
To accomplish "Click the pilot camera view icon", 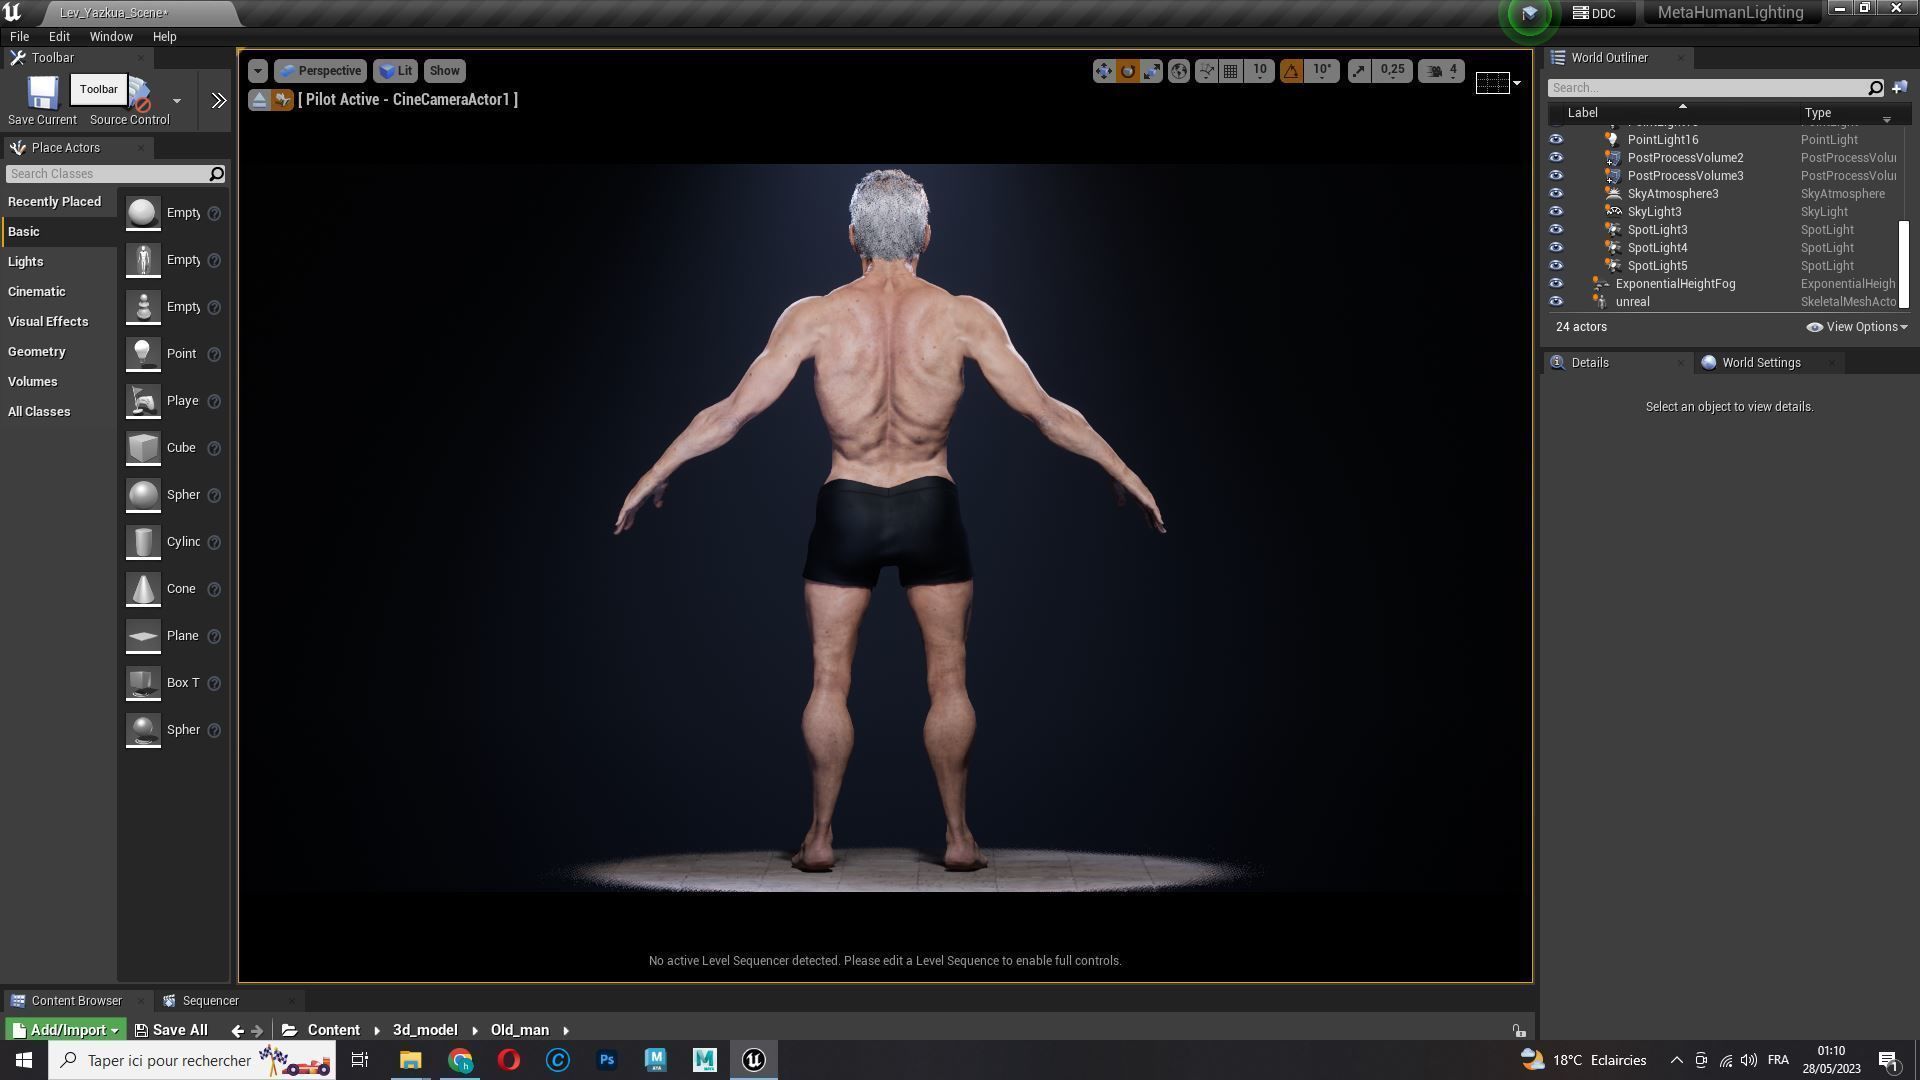I will click(x=282, y=99).
